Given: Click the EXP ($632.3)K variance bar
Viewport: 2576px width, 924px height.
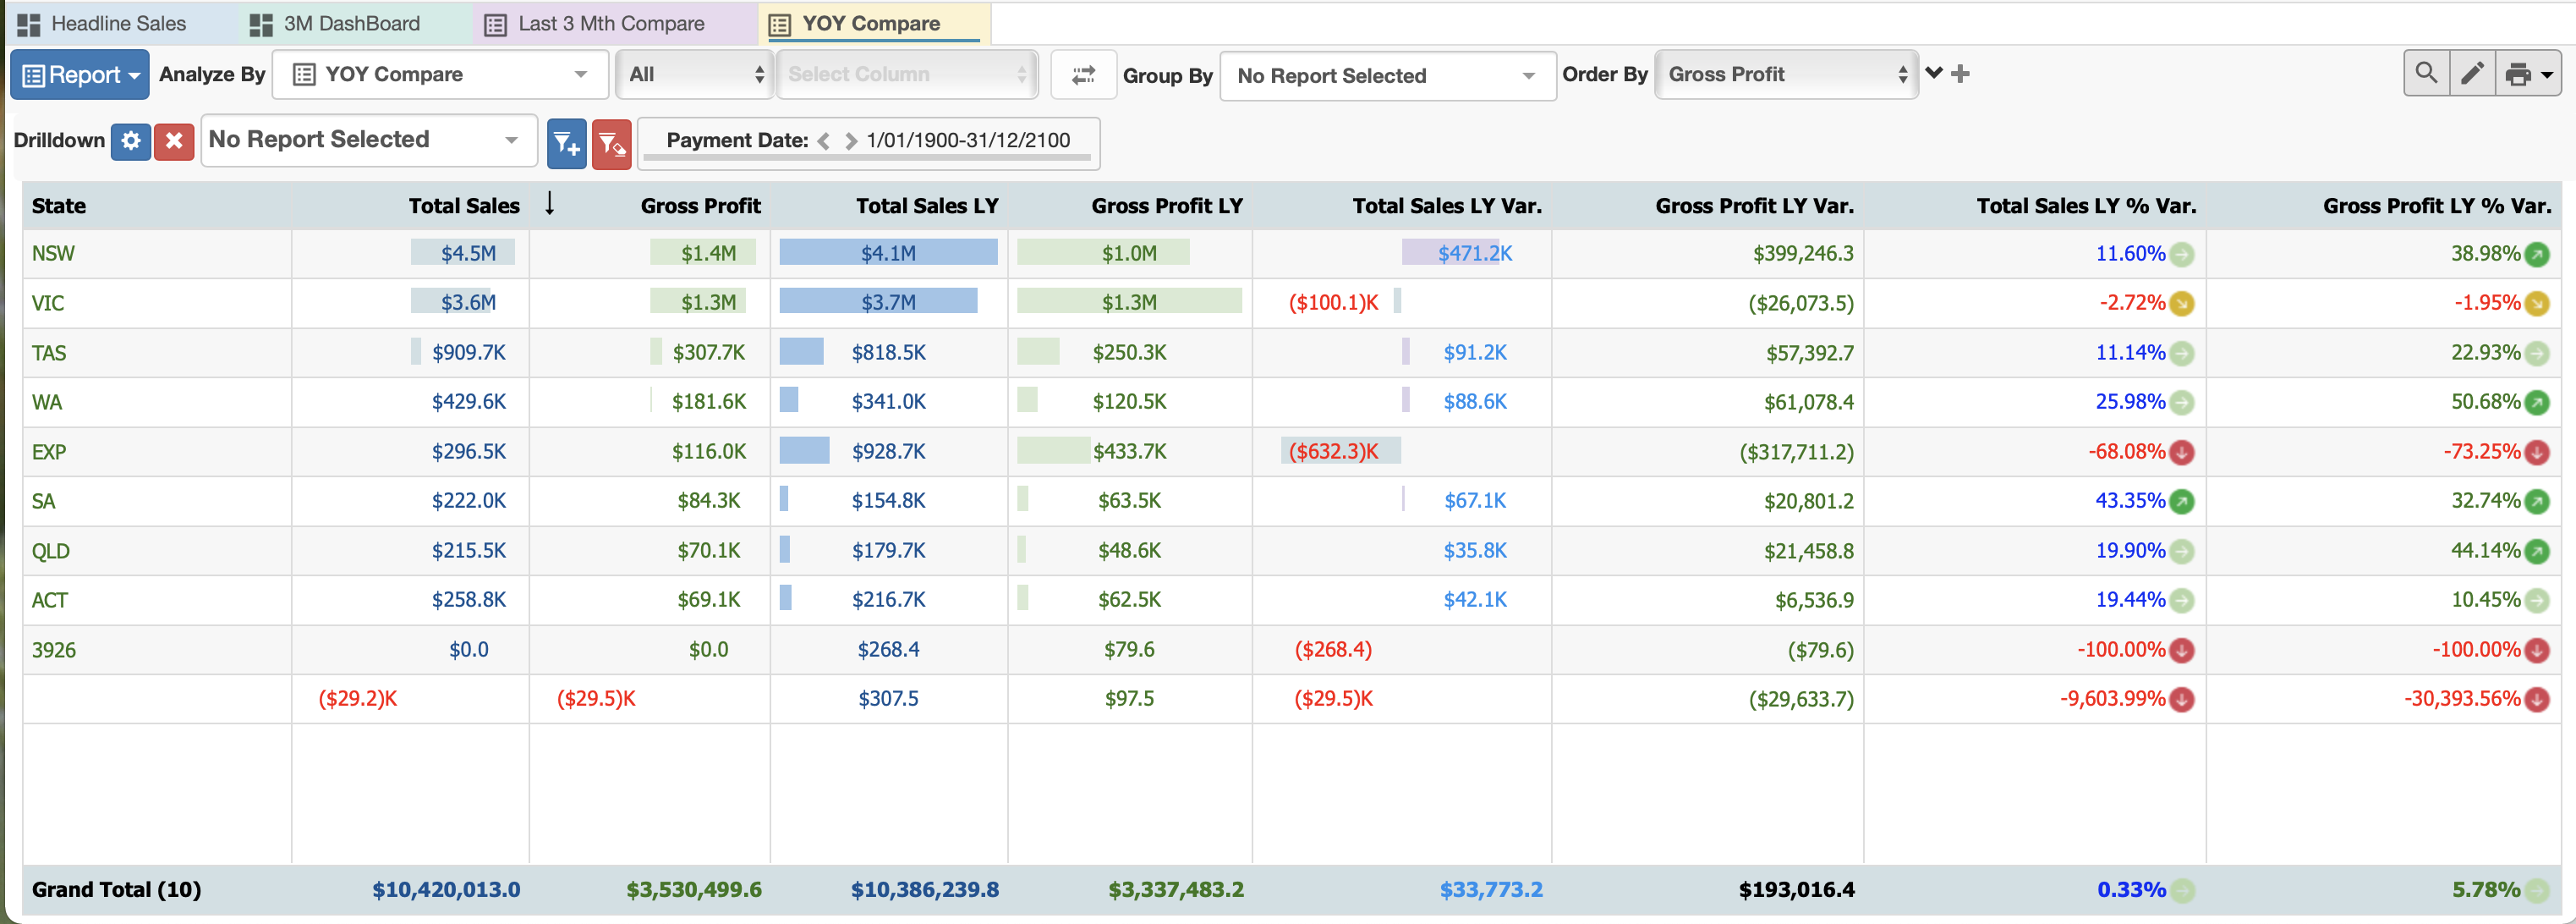Looking at the screenshot, I should tap(1340, 451).
